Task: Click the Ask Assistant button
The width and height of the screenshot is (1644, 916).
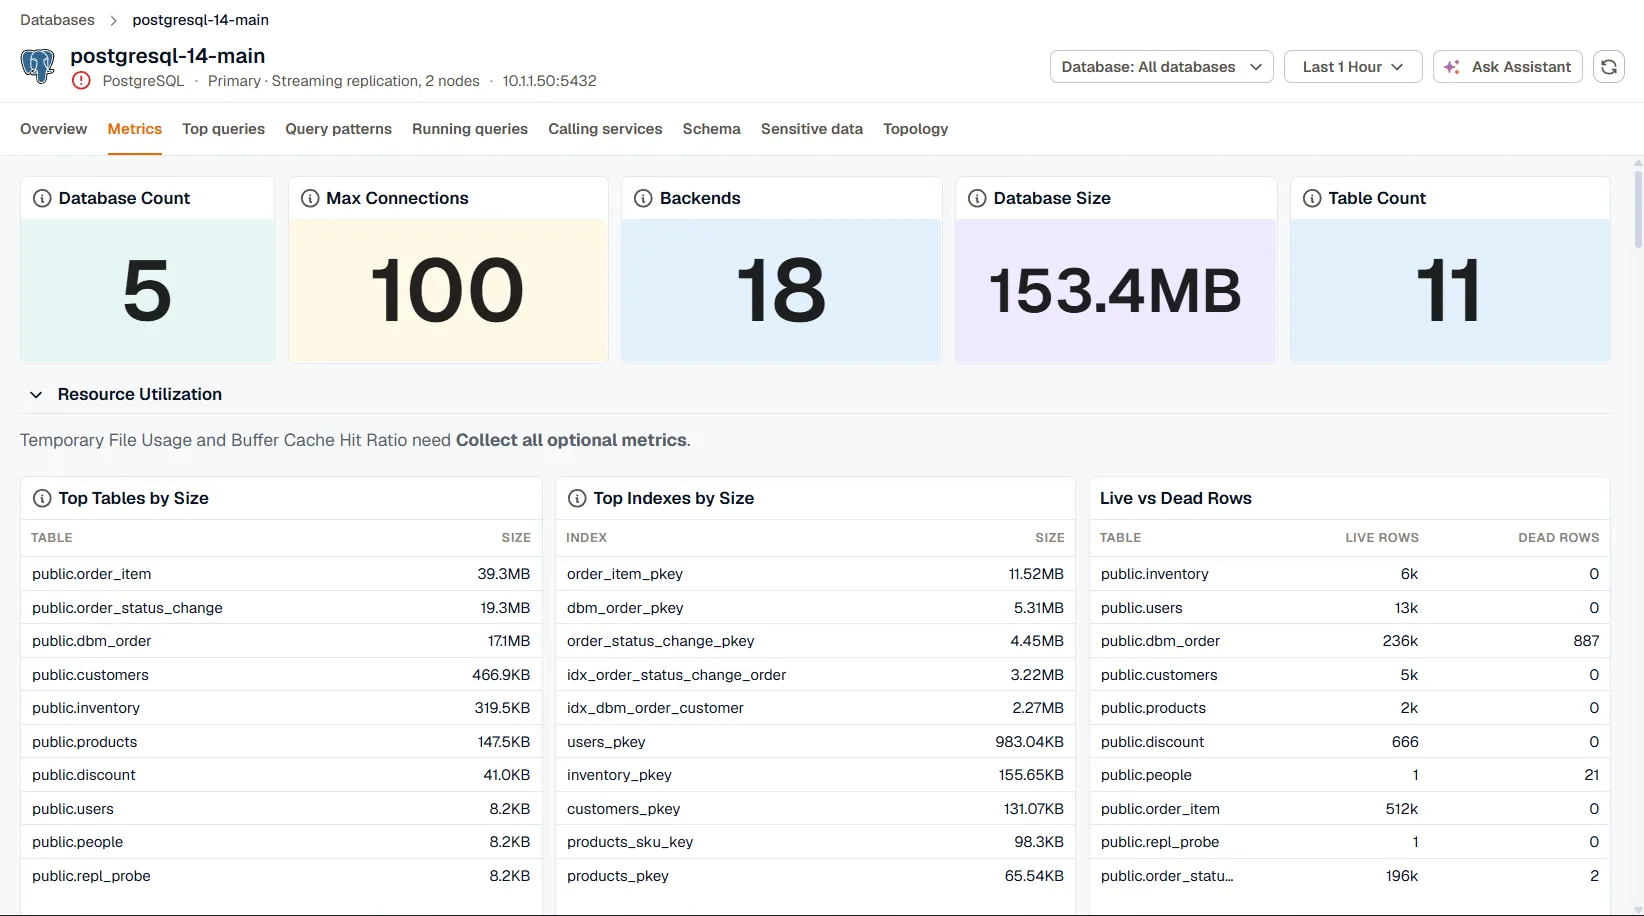Action: 1507,67
